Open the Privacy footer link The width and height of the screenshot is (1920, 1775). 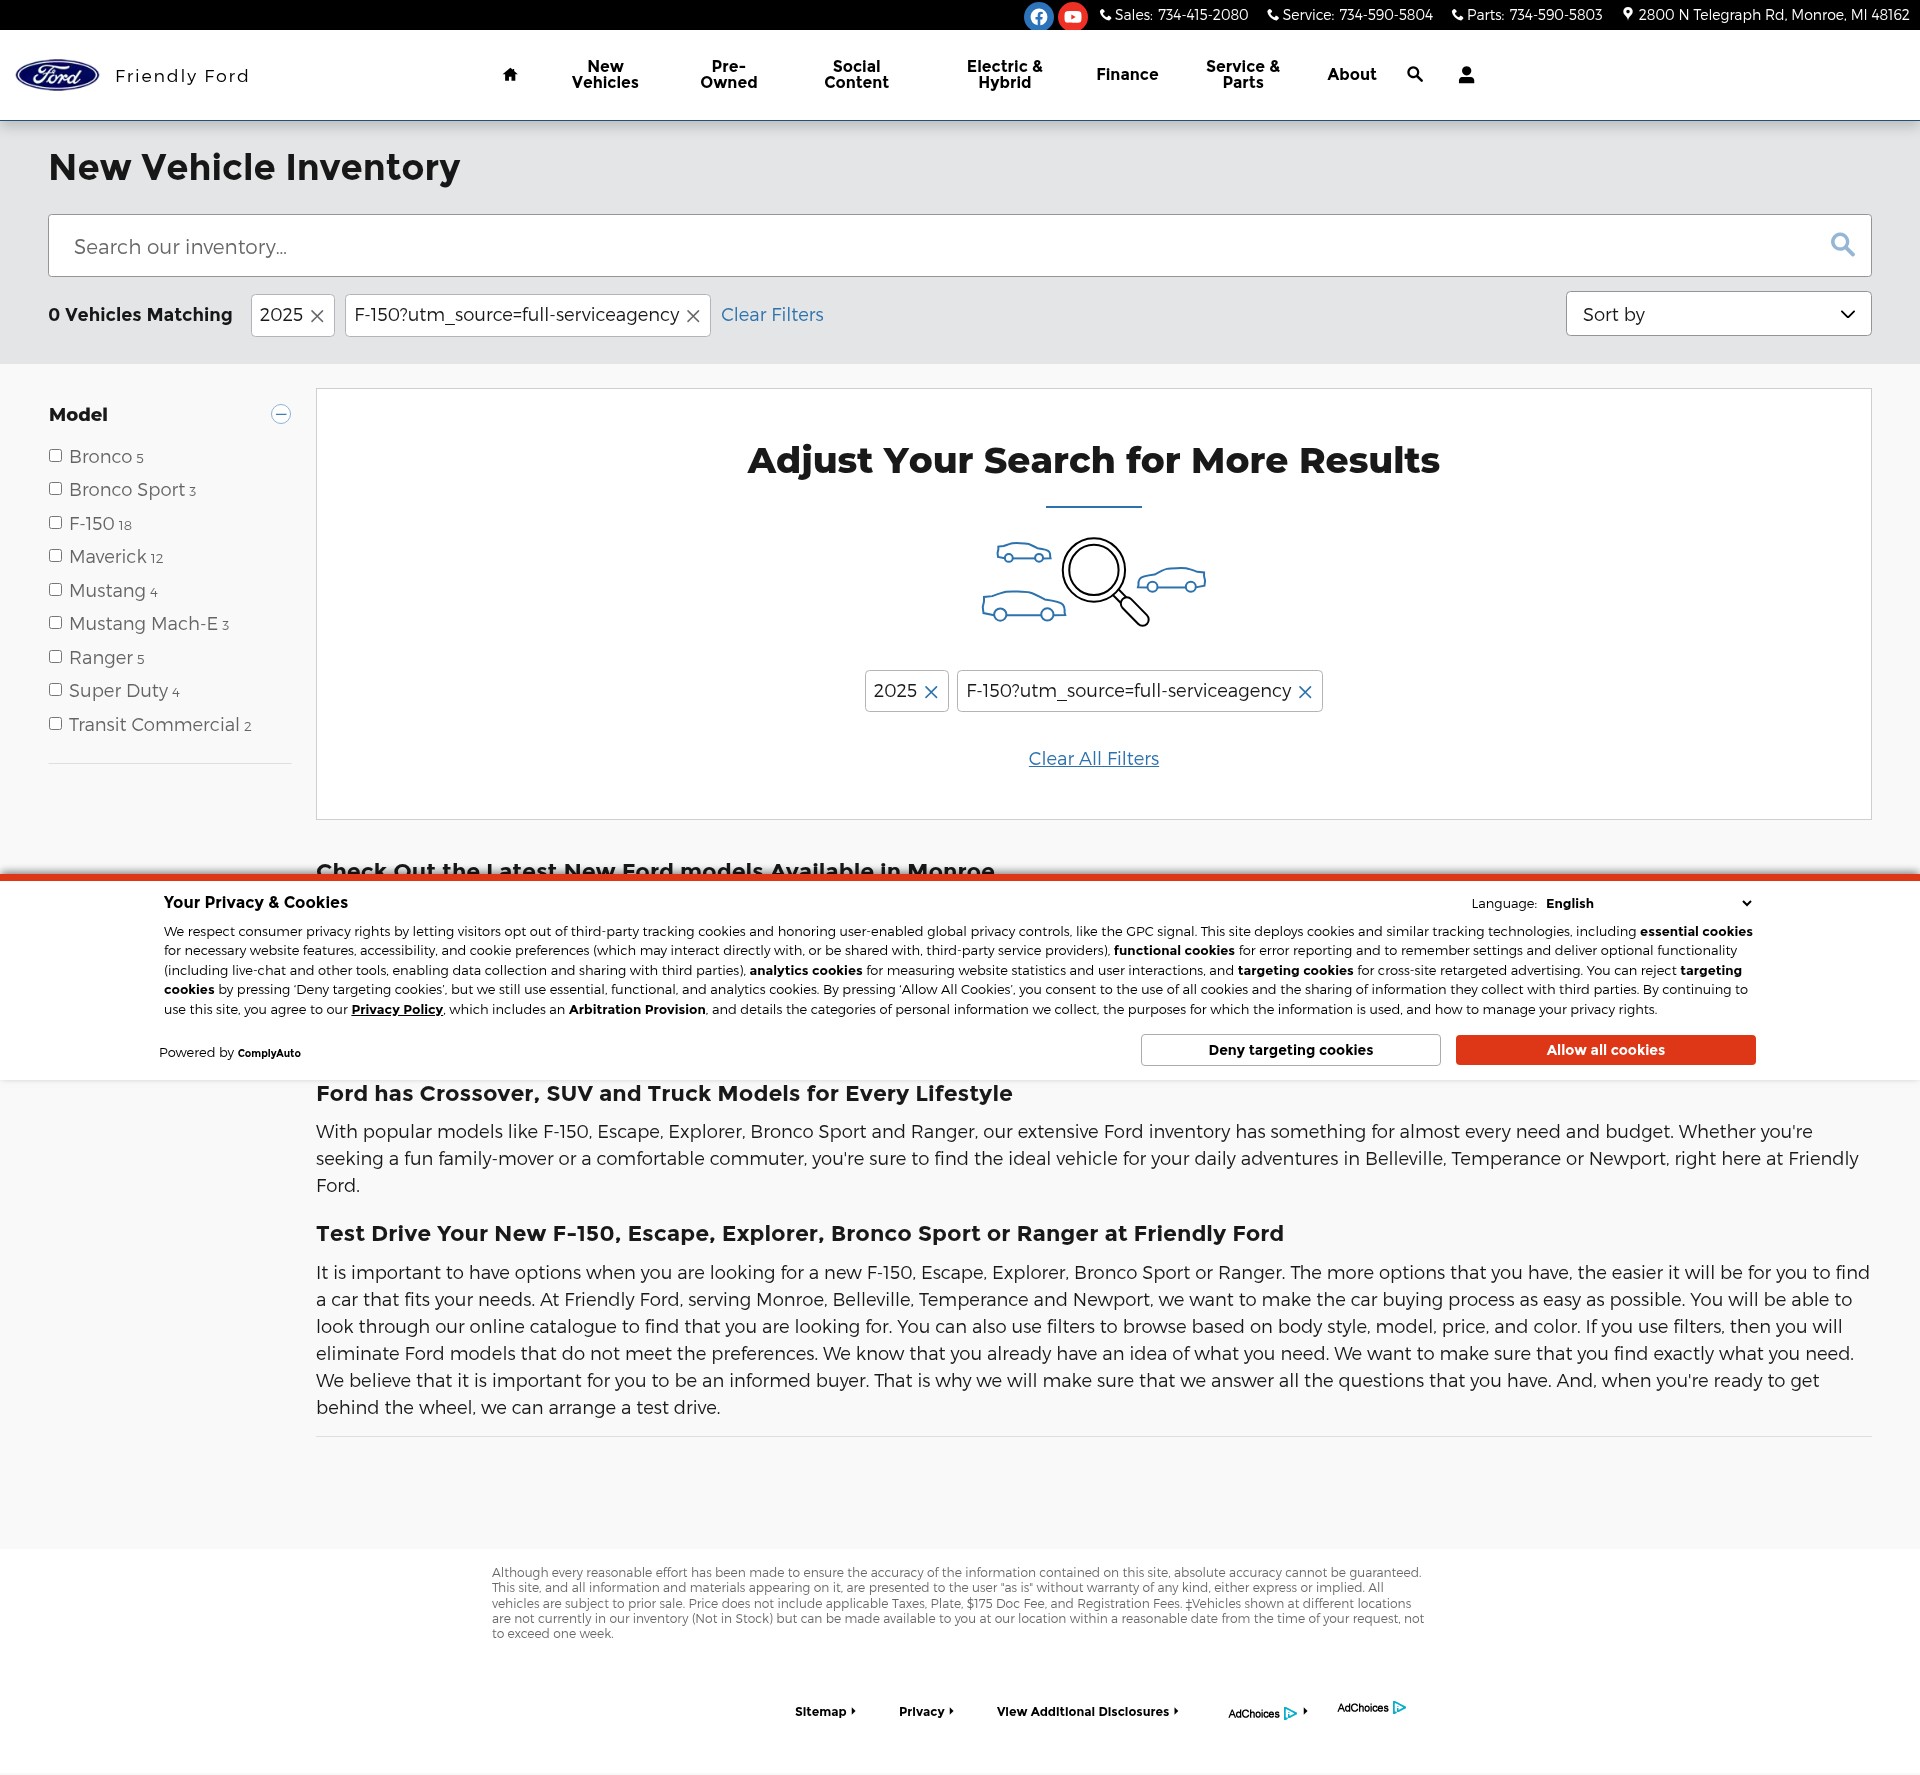coord(926,1712)
